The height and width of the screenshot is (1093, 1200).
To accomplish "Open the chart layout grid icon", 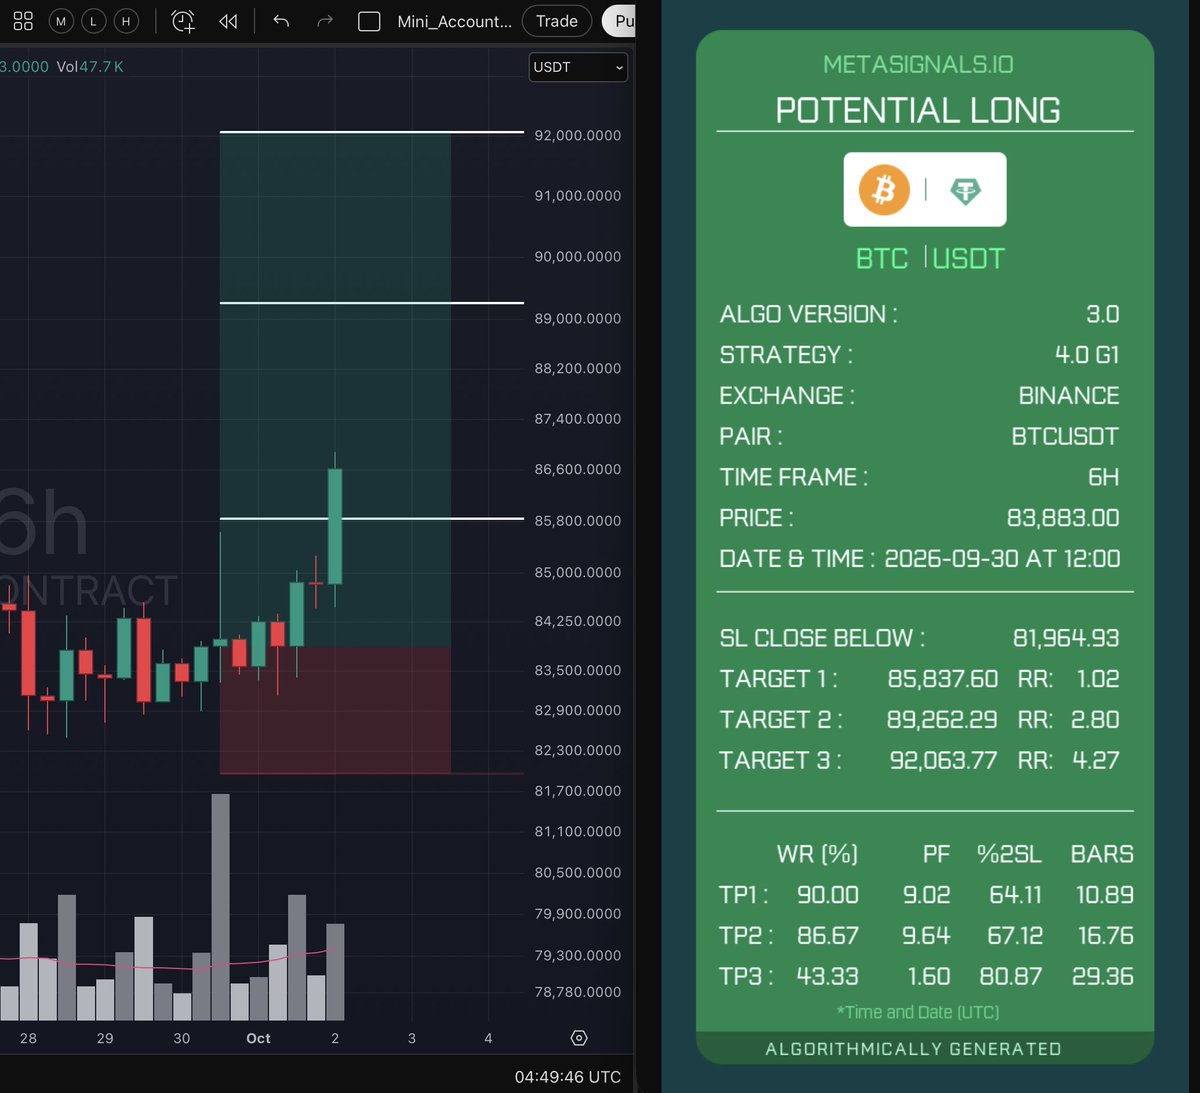I will [x=23, y=21].
